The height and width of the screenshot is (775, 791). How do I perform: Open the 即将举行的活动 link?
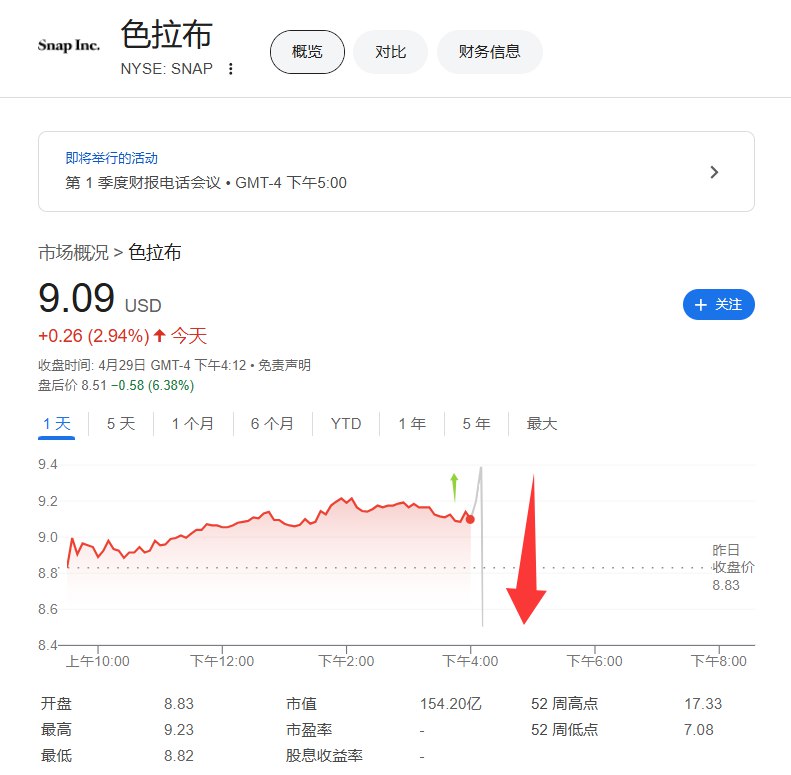click(x=111, y=158)
